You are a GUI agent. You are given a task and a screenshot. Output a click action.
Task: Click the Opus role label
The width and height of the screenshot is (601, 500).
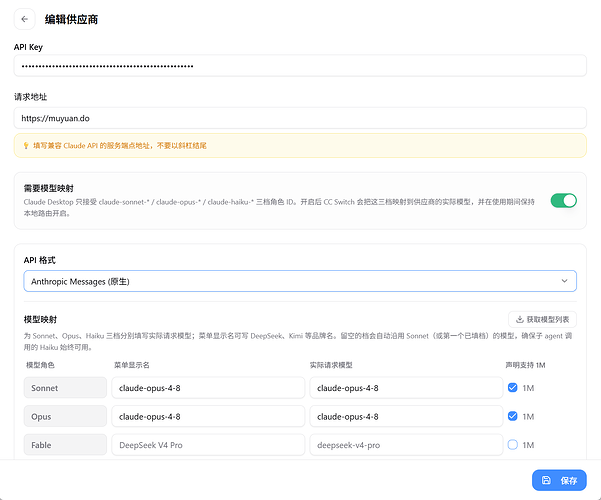65,416
